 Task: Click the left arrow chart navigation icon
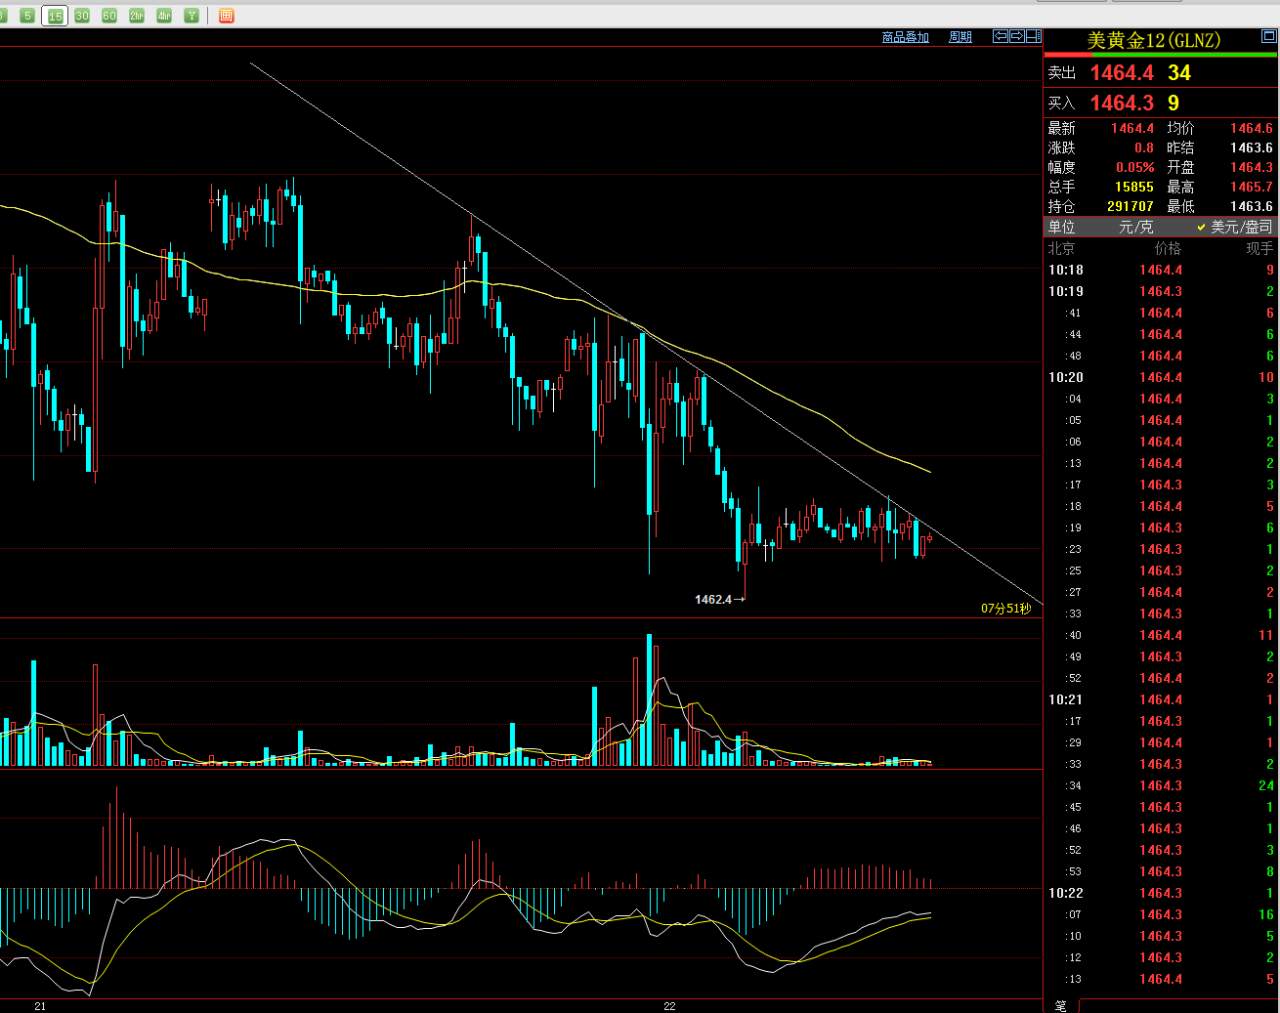coord(1000,37)
